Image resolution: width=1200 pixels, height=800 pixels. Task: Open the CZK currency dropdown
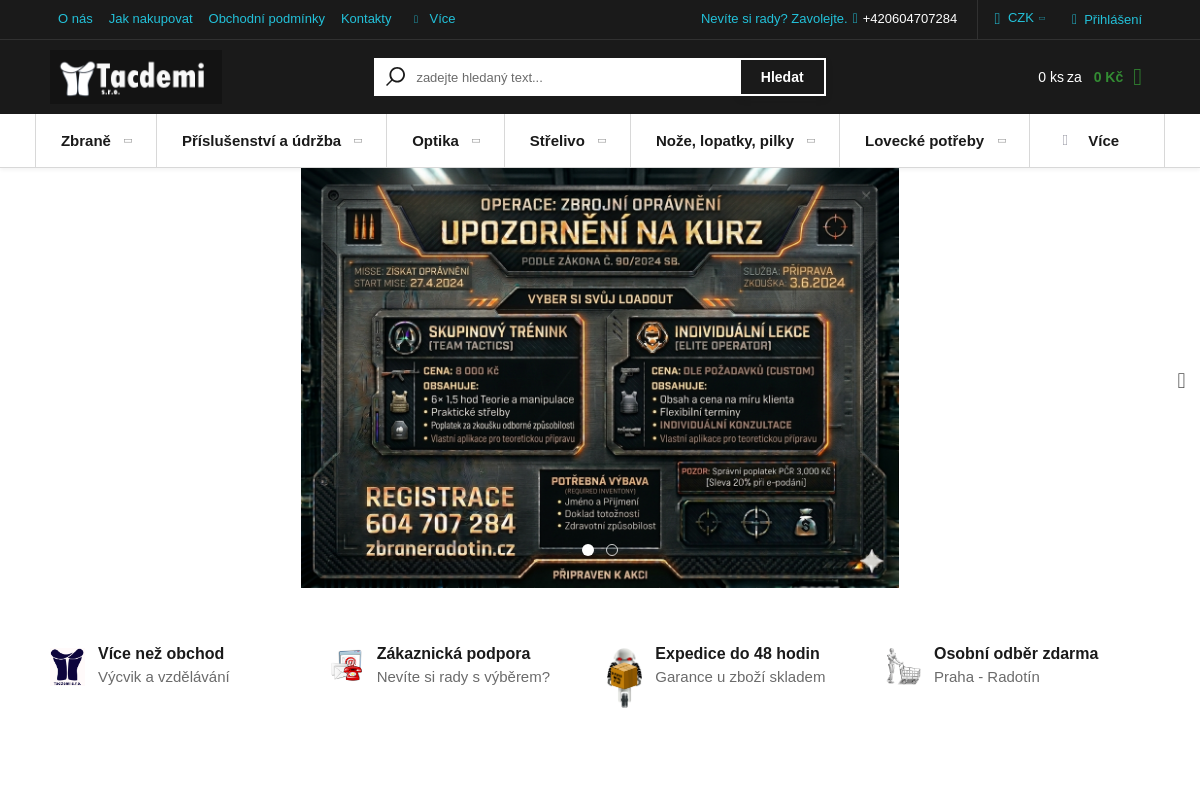pyautogui.click(x=1020, y=18)
